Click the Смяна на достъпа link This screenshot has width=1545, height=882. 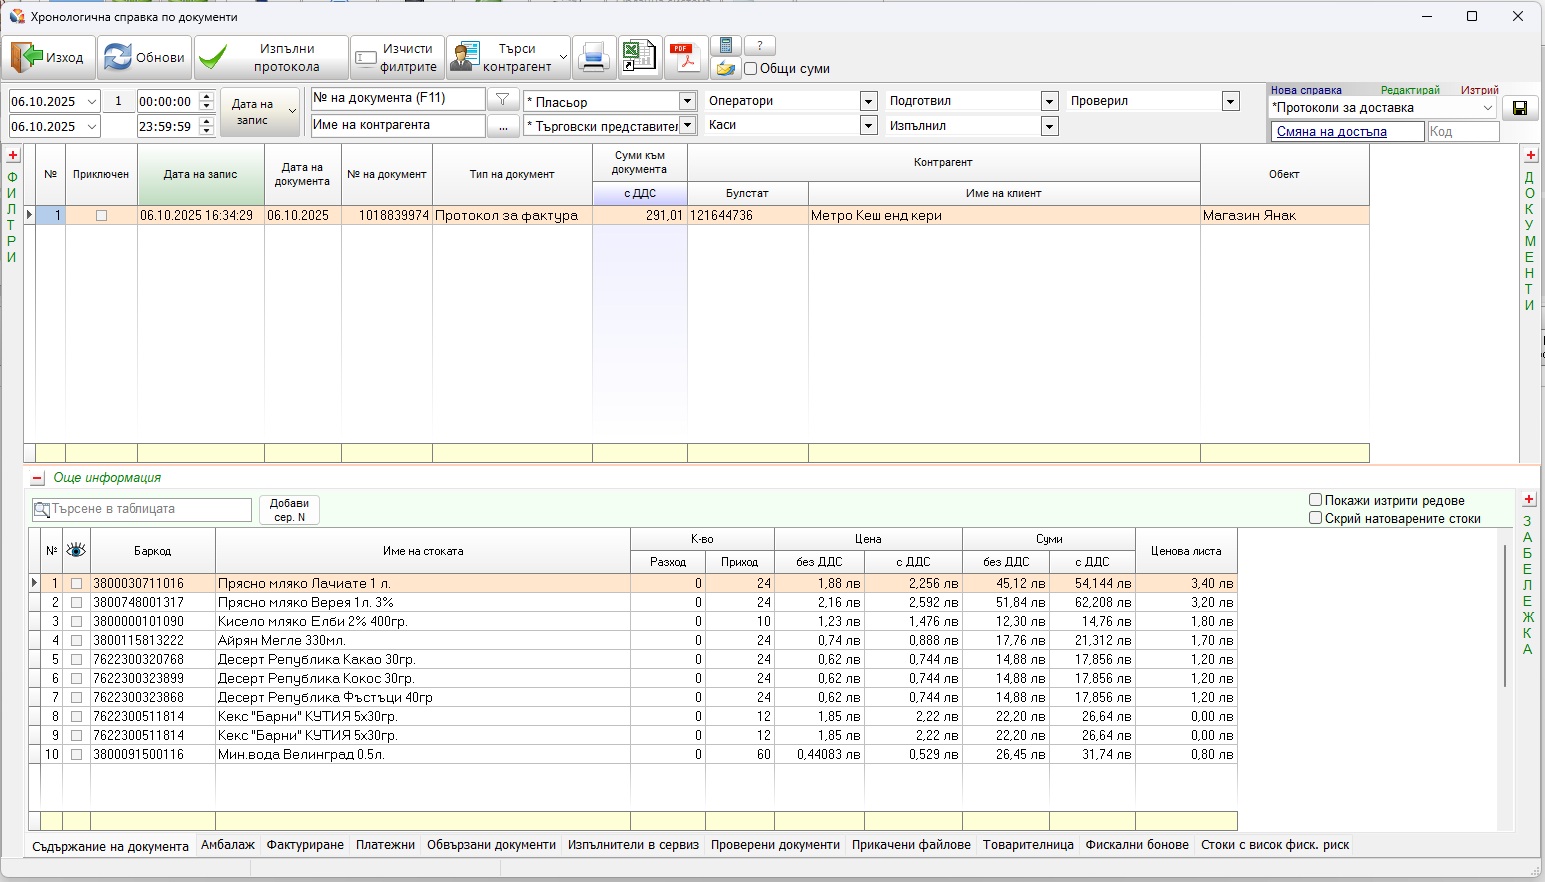(x=1331, y=132)
